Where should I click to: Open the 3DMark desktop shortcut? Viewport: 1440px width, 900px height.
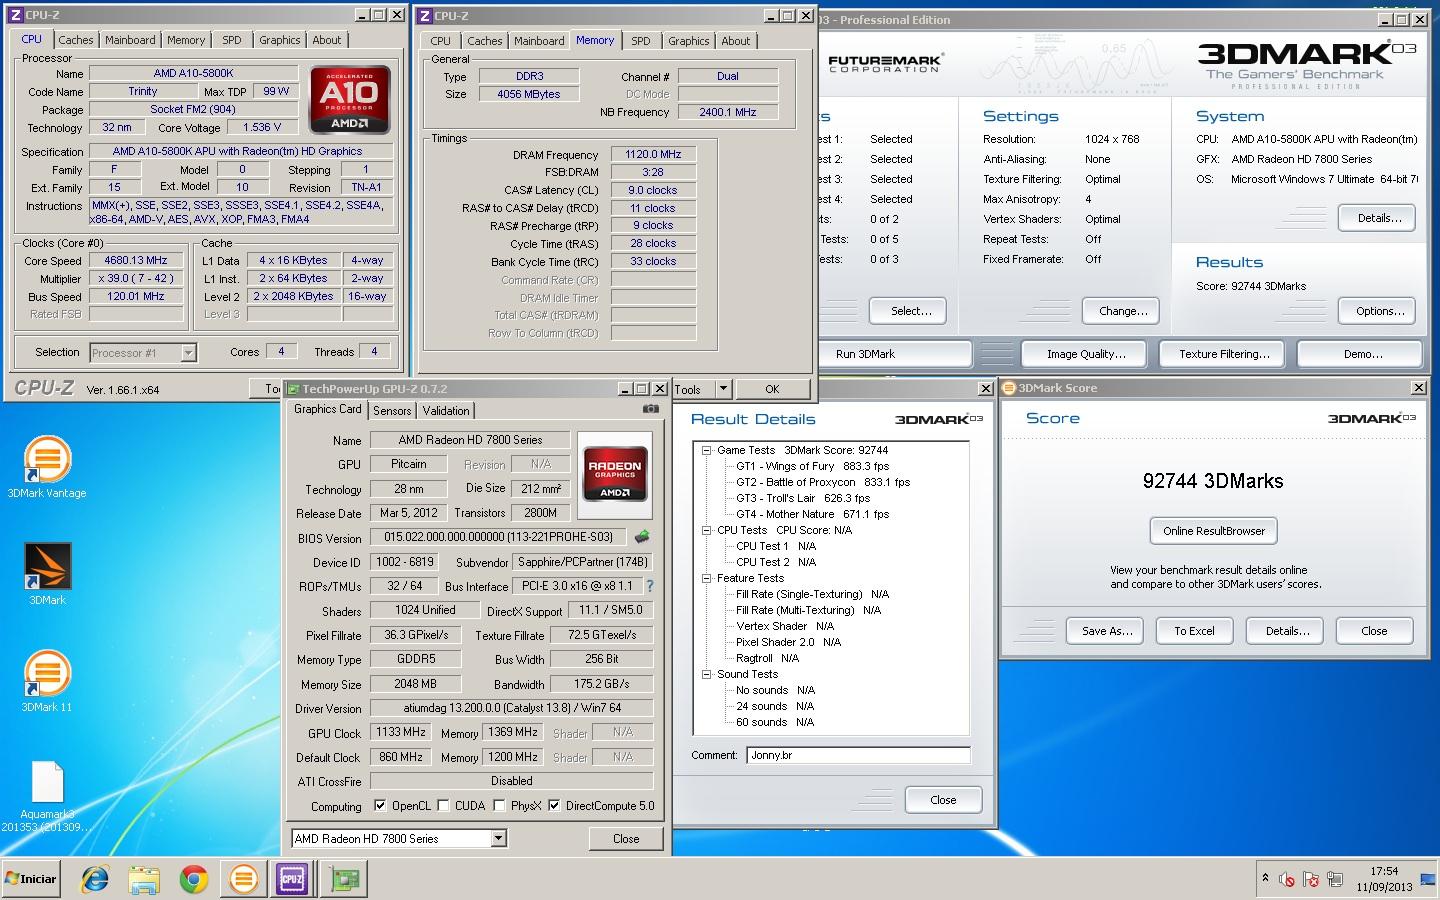point(47,574)
